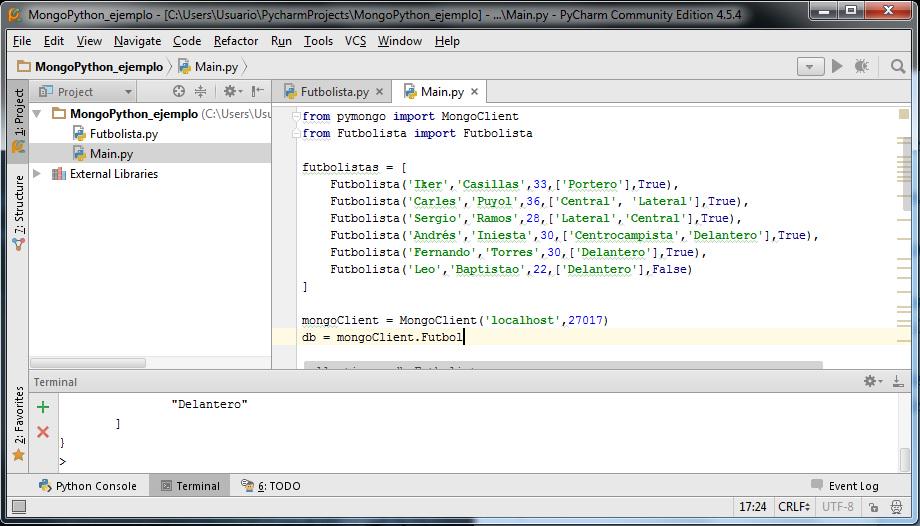
Task: Open the VCS menu
Action: 356,41
